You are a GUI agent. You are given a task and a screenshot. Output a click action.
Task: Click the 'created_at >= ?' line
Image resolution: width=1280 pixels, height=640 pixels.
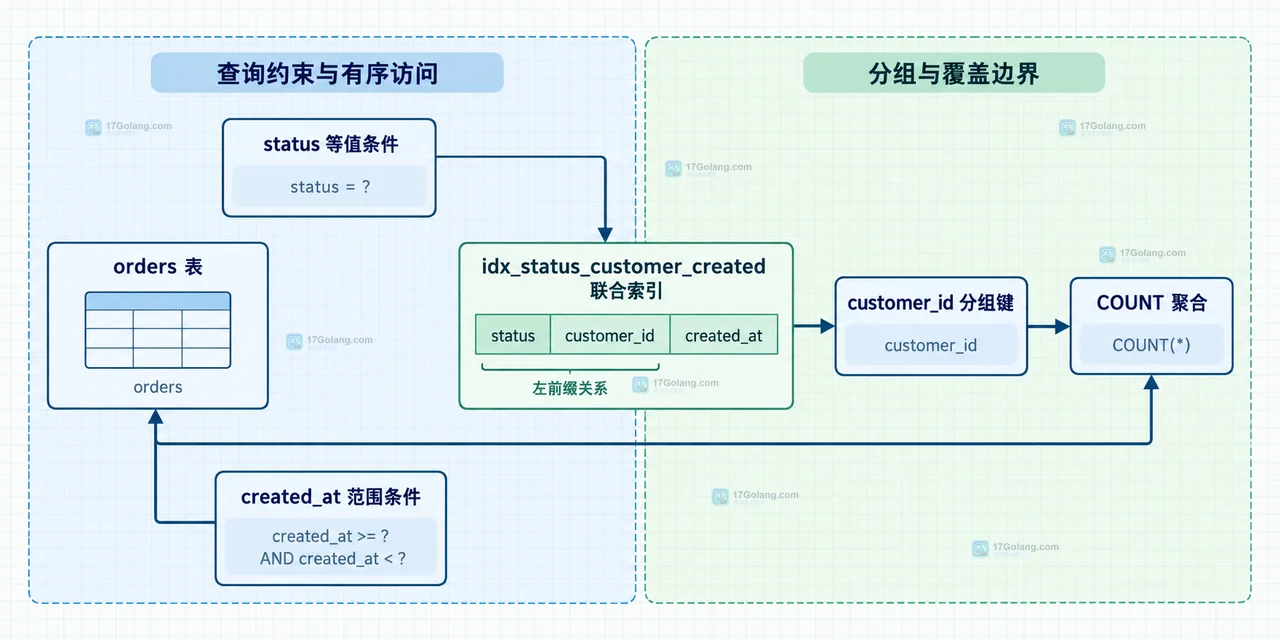tap(331, 536)
